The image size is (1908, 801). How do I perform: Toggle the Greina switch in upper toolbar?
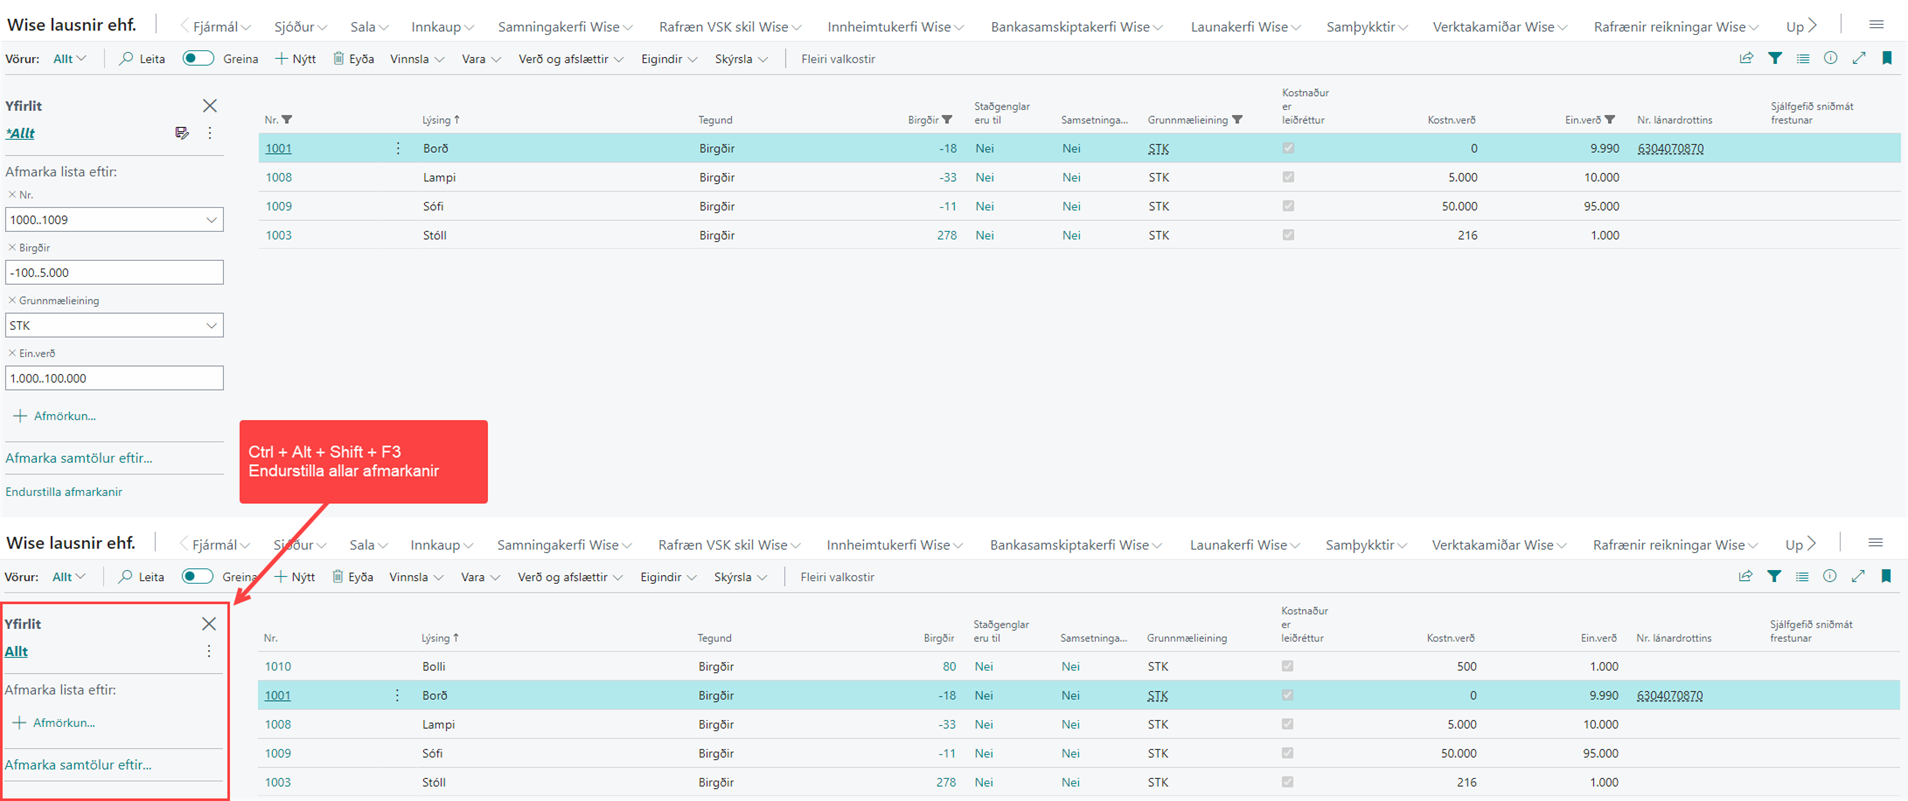tap(198, 59)
